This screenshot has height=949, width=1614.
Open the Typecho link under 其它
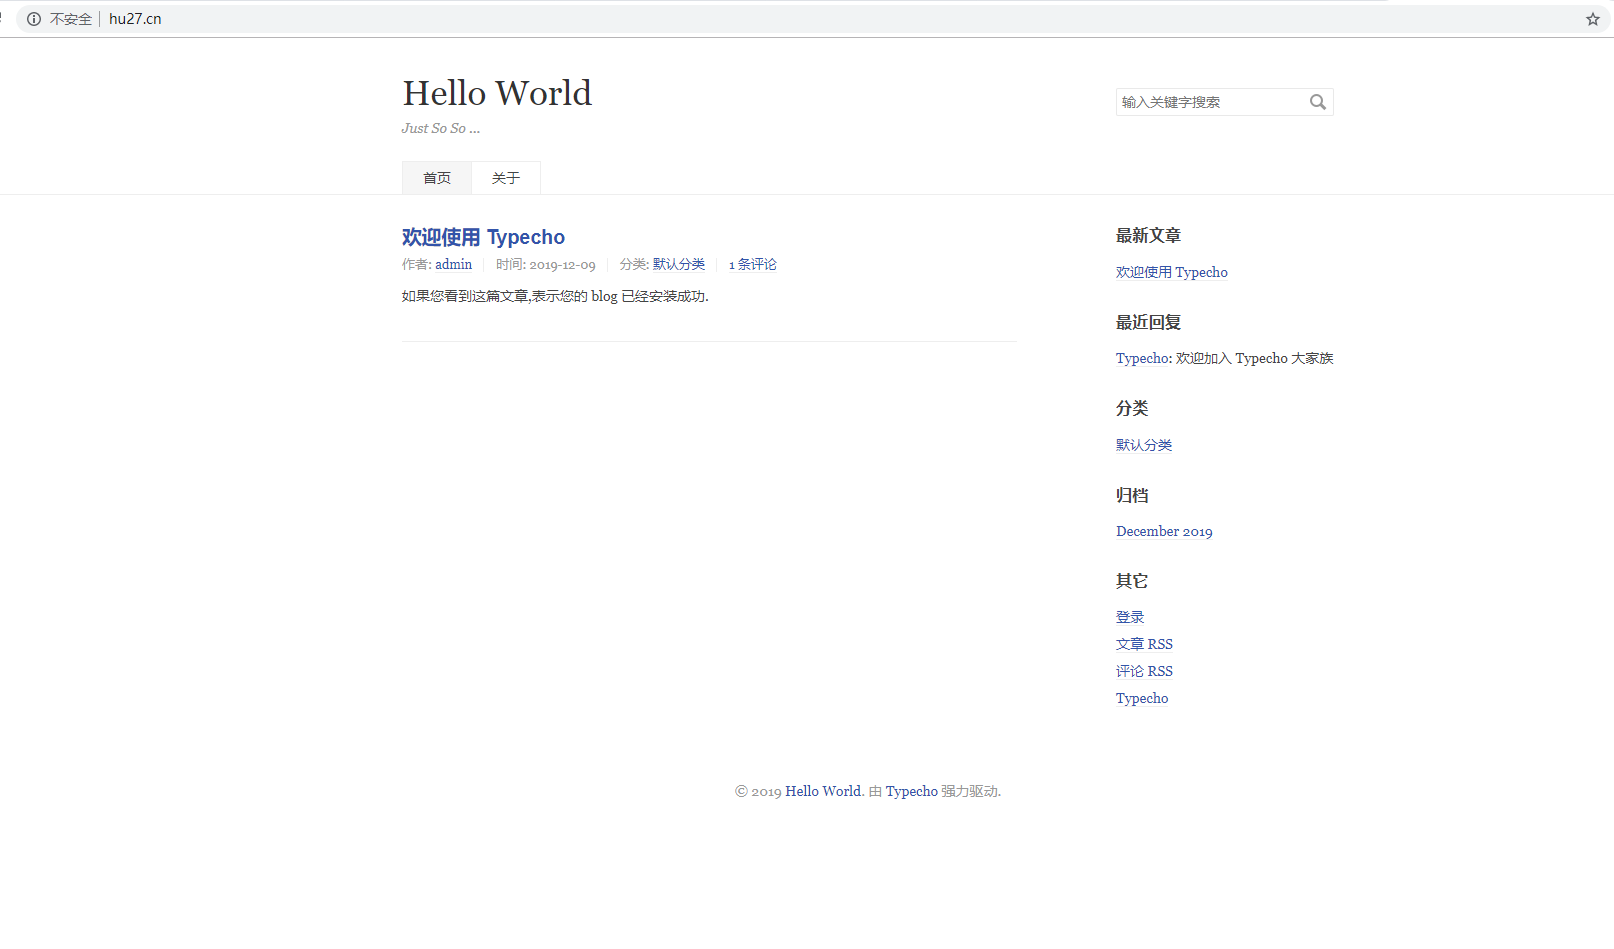click(x=1142, y=698)
